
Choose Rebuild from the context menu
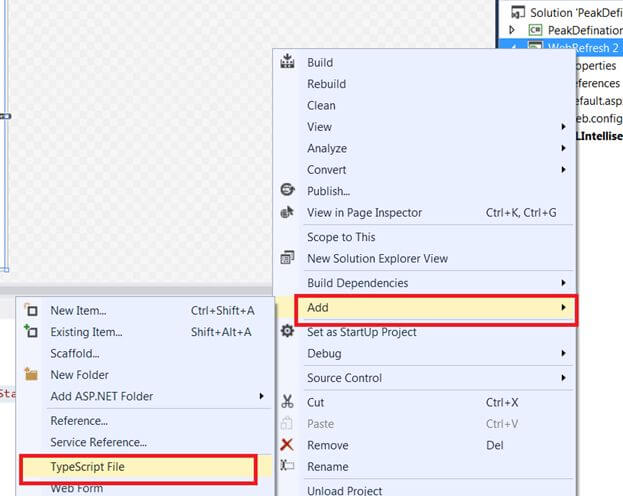coord(425,84)
